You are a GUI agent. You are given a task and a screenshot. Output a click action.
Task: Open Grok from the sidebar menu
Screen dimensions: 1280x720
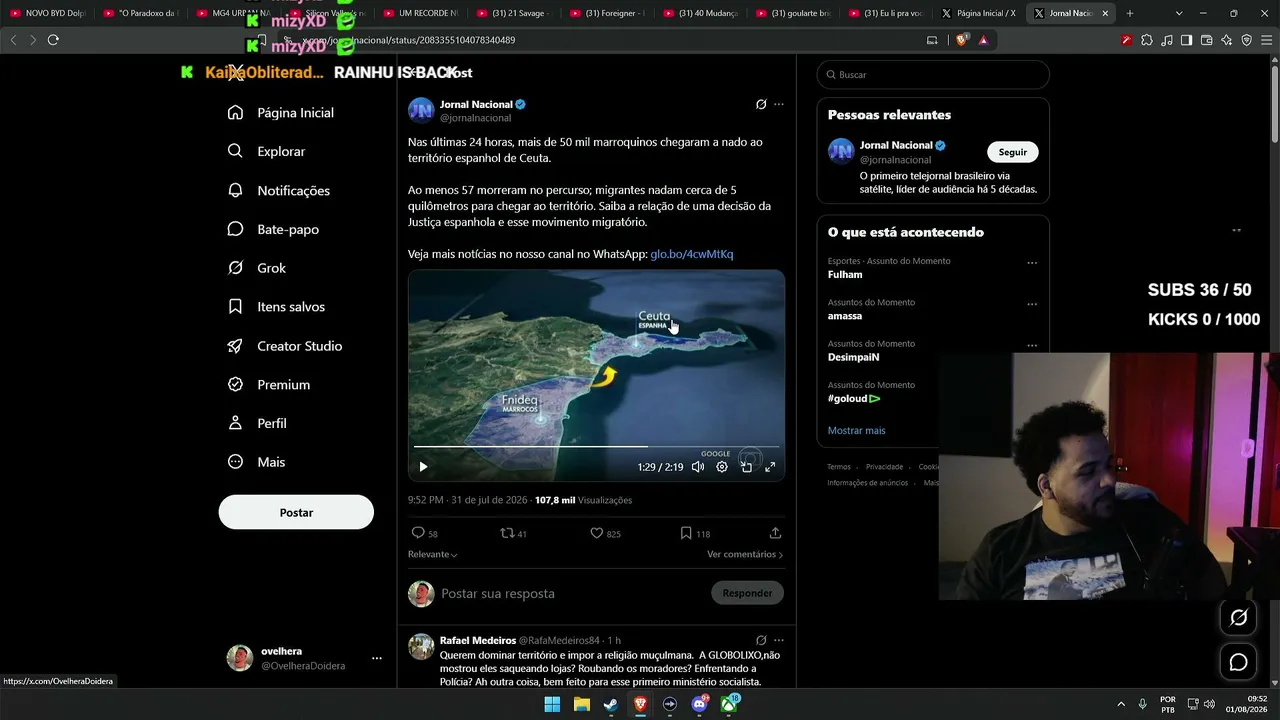(257, 268)
